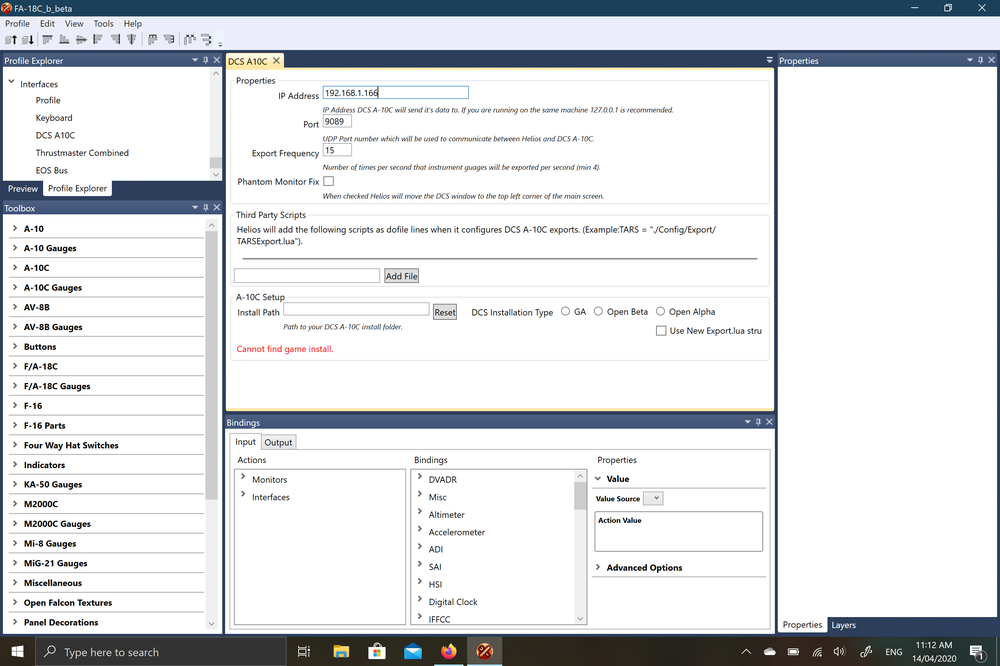Screen dimensions: 1000x666
Task: Switch to the Preview tab
Action: pos(23,189)
